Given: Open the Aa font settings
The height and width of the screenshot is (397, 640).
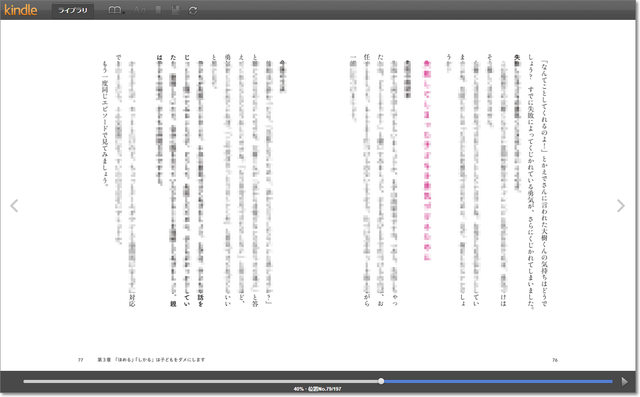Looking at the screenshot, I should click(x=139, y=11).
